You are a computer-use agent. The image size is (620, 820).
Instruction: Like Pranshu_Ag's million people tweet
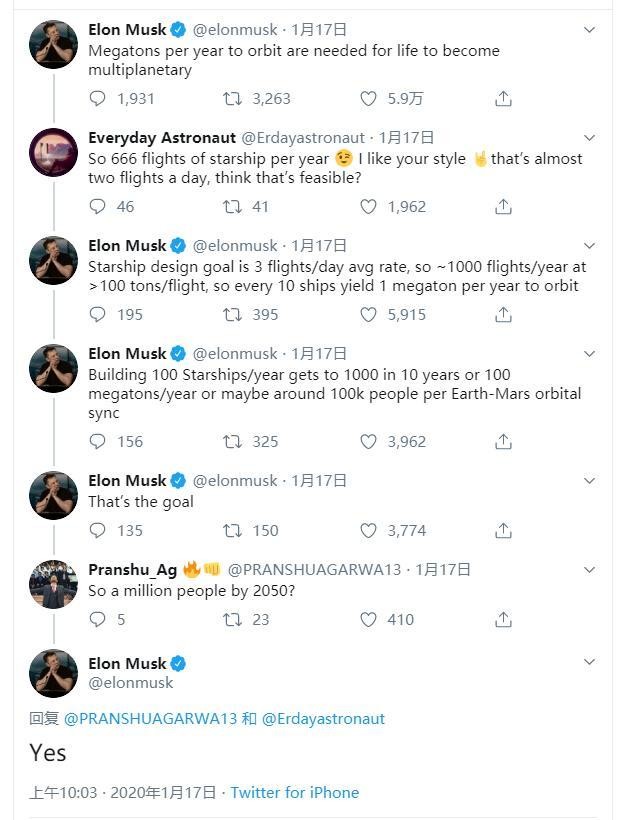point(368,619)
